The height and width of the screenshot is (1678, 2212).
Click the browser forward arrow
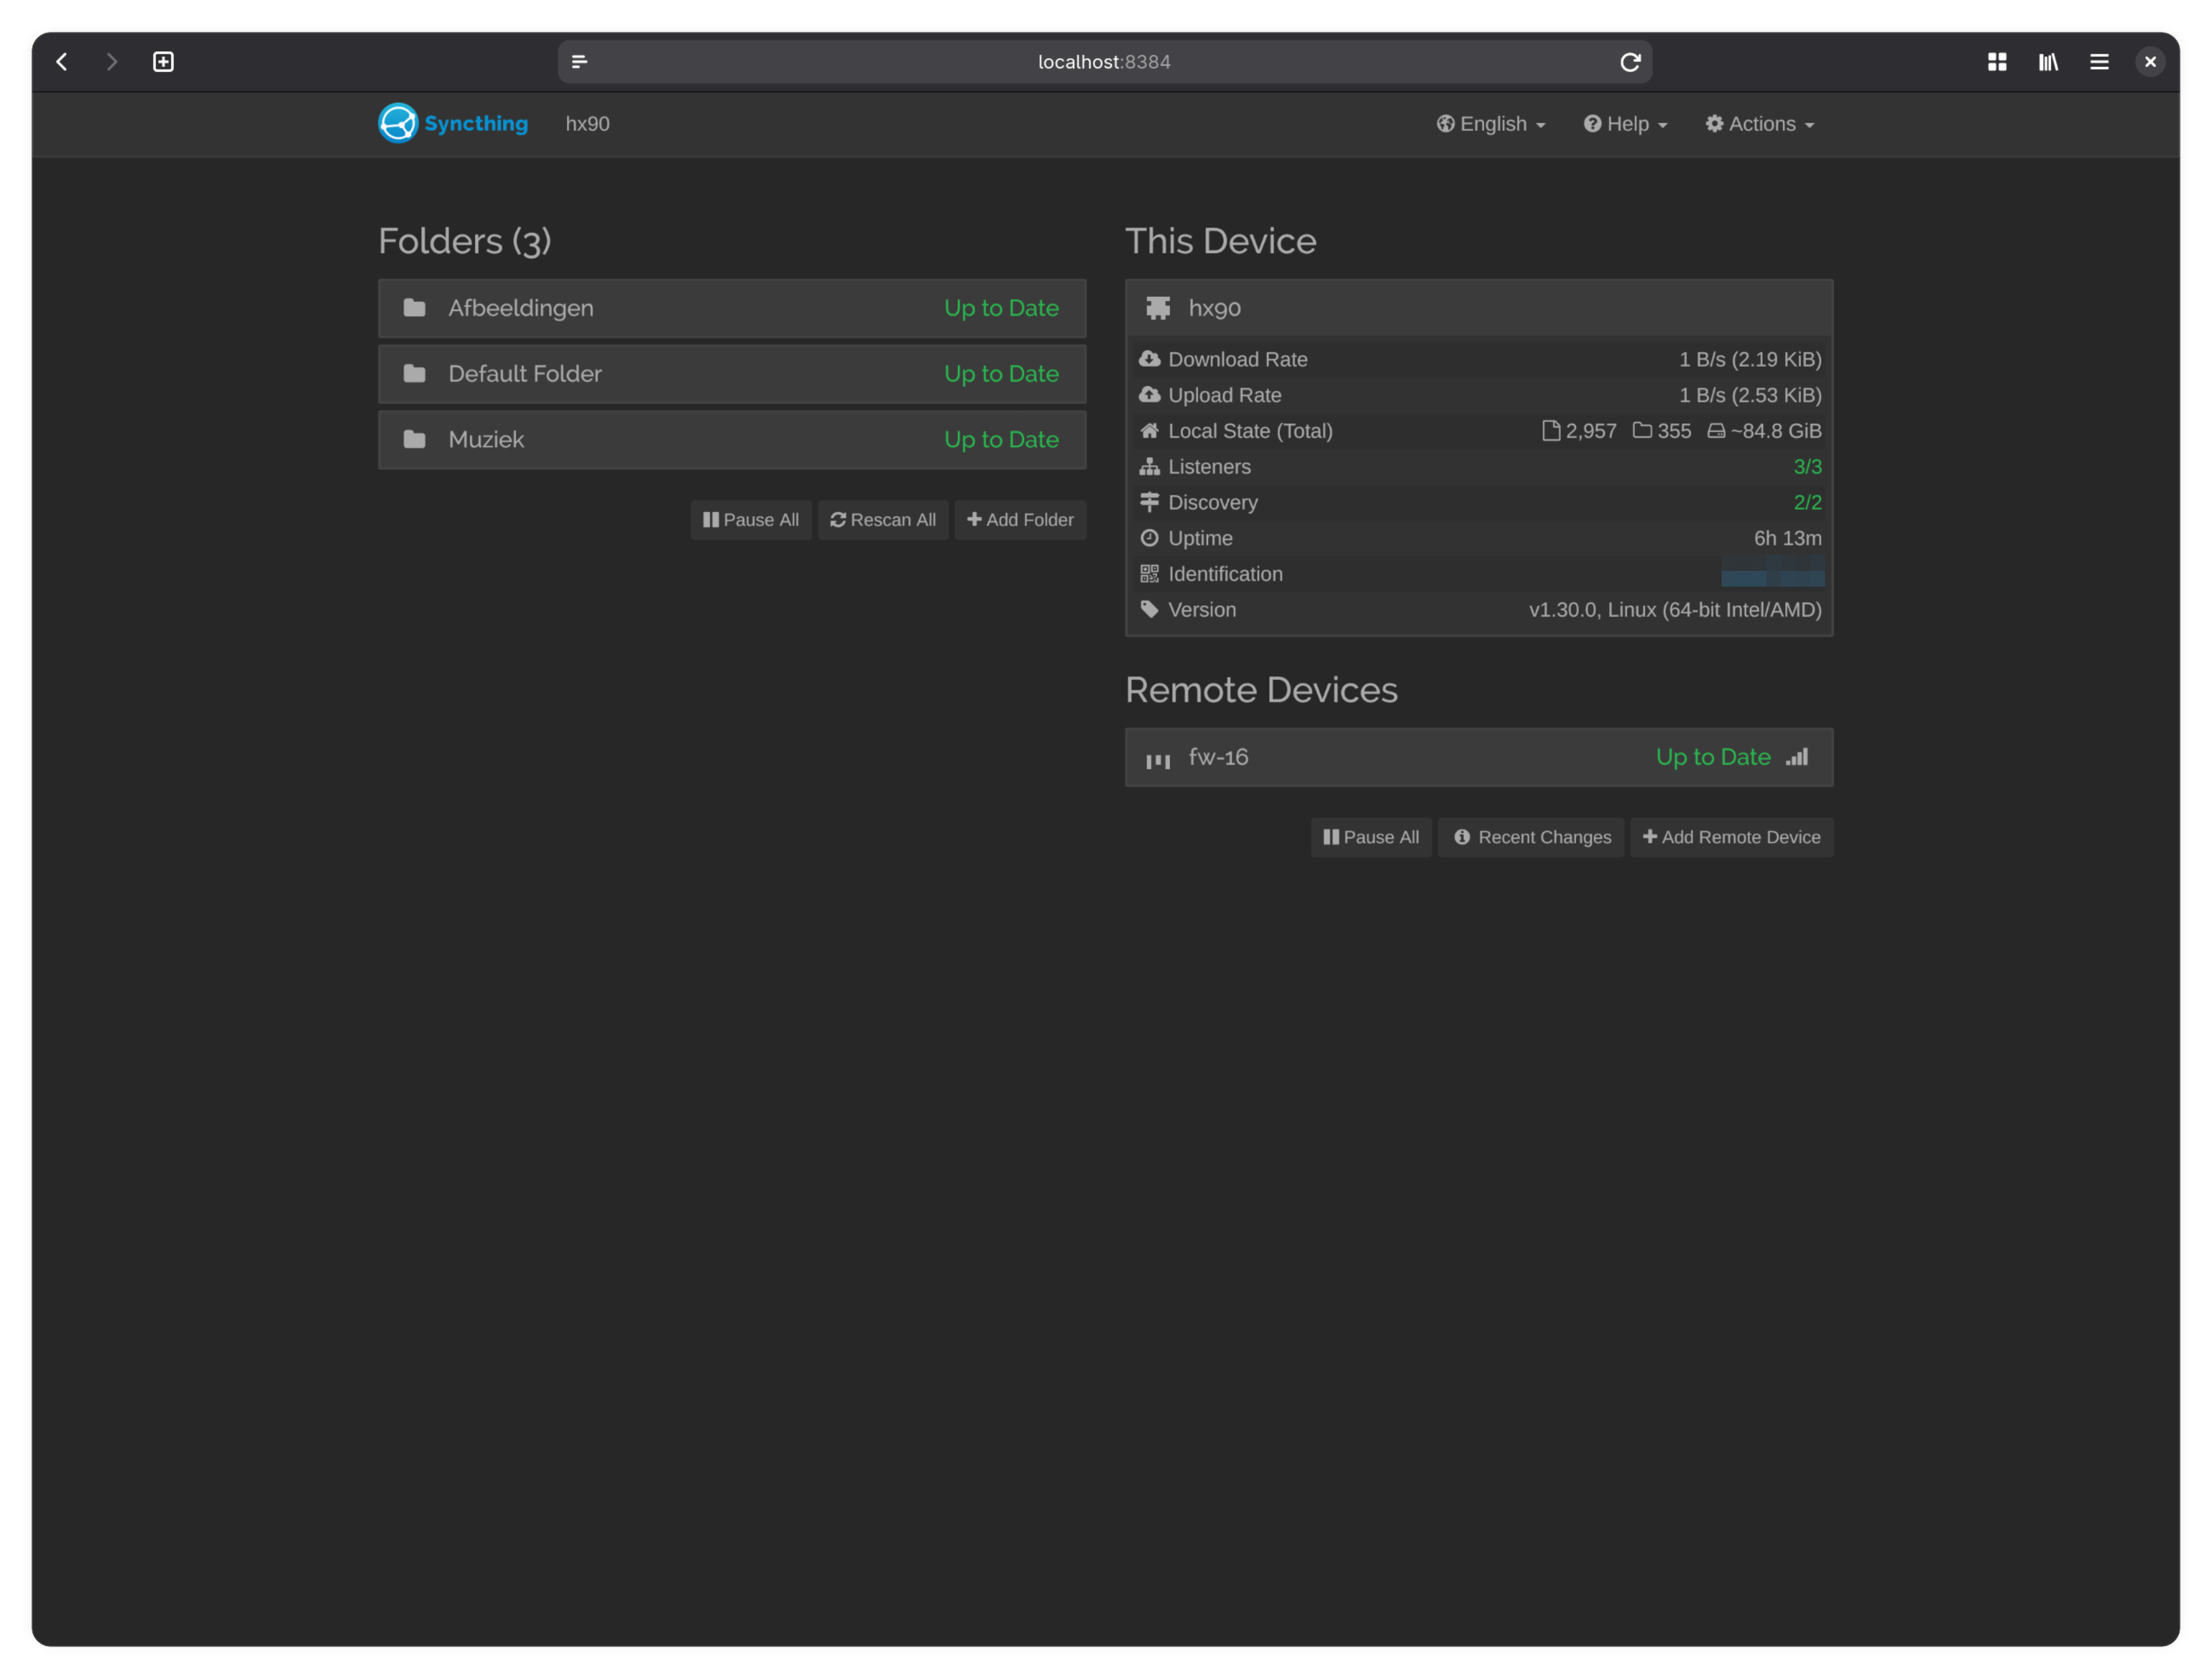click(x=112, y=62)
